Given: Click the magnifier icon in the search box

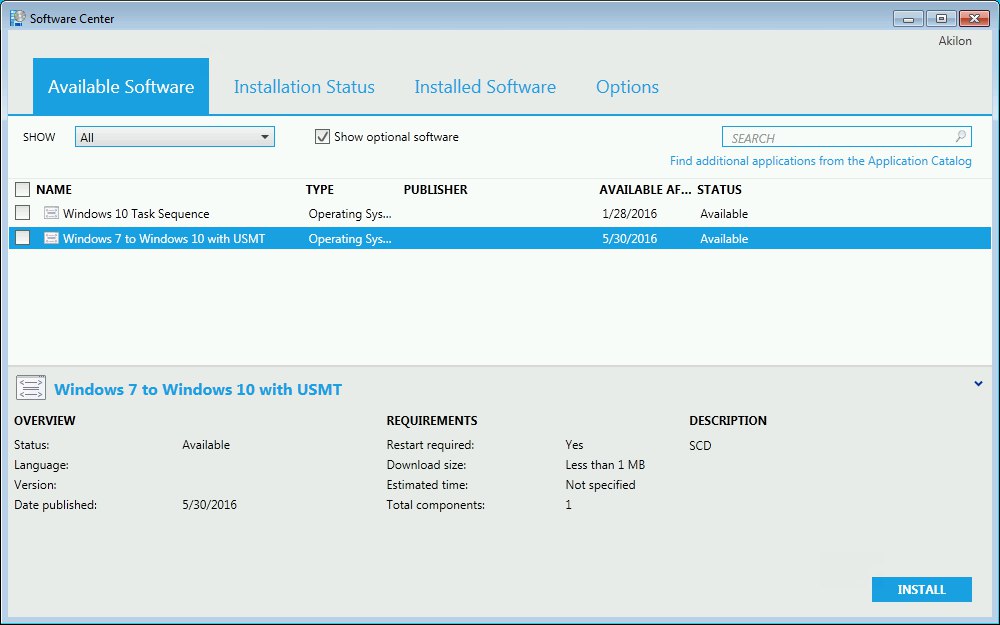Looking at the screenshot, I should pyautogui.click(x=960, y=136).
